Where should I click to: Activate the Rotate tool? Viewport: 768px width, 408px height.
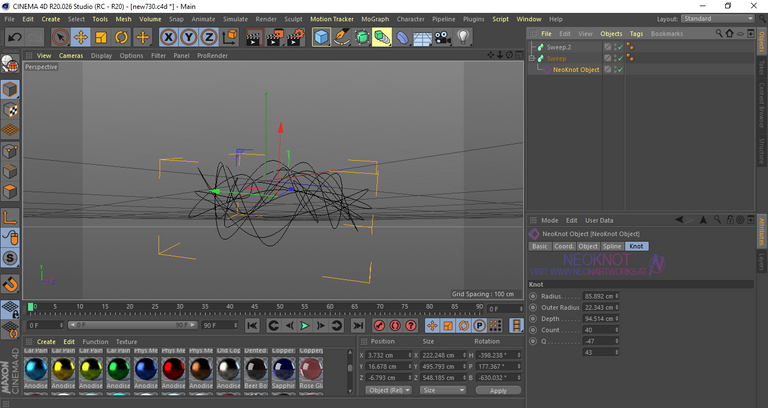(121, 37)
